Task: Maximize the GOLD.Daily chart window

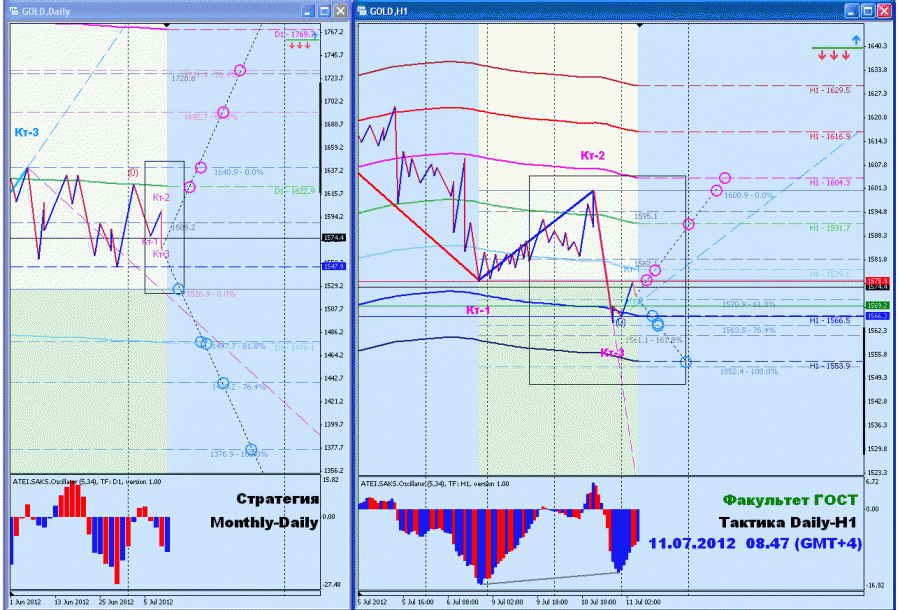Action: [x=324, y=11]
